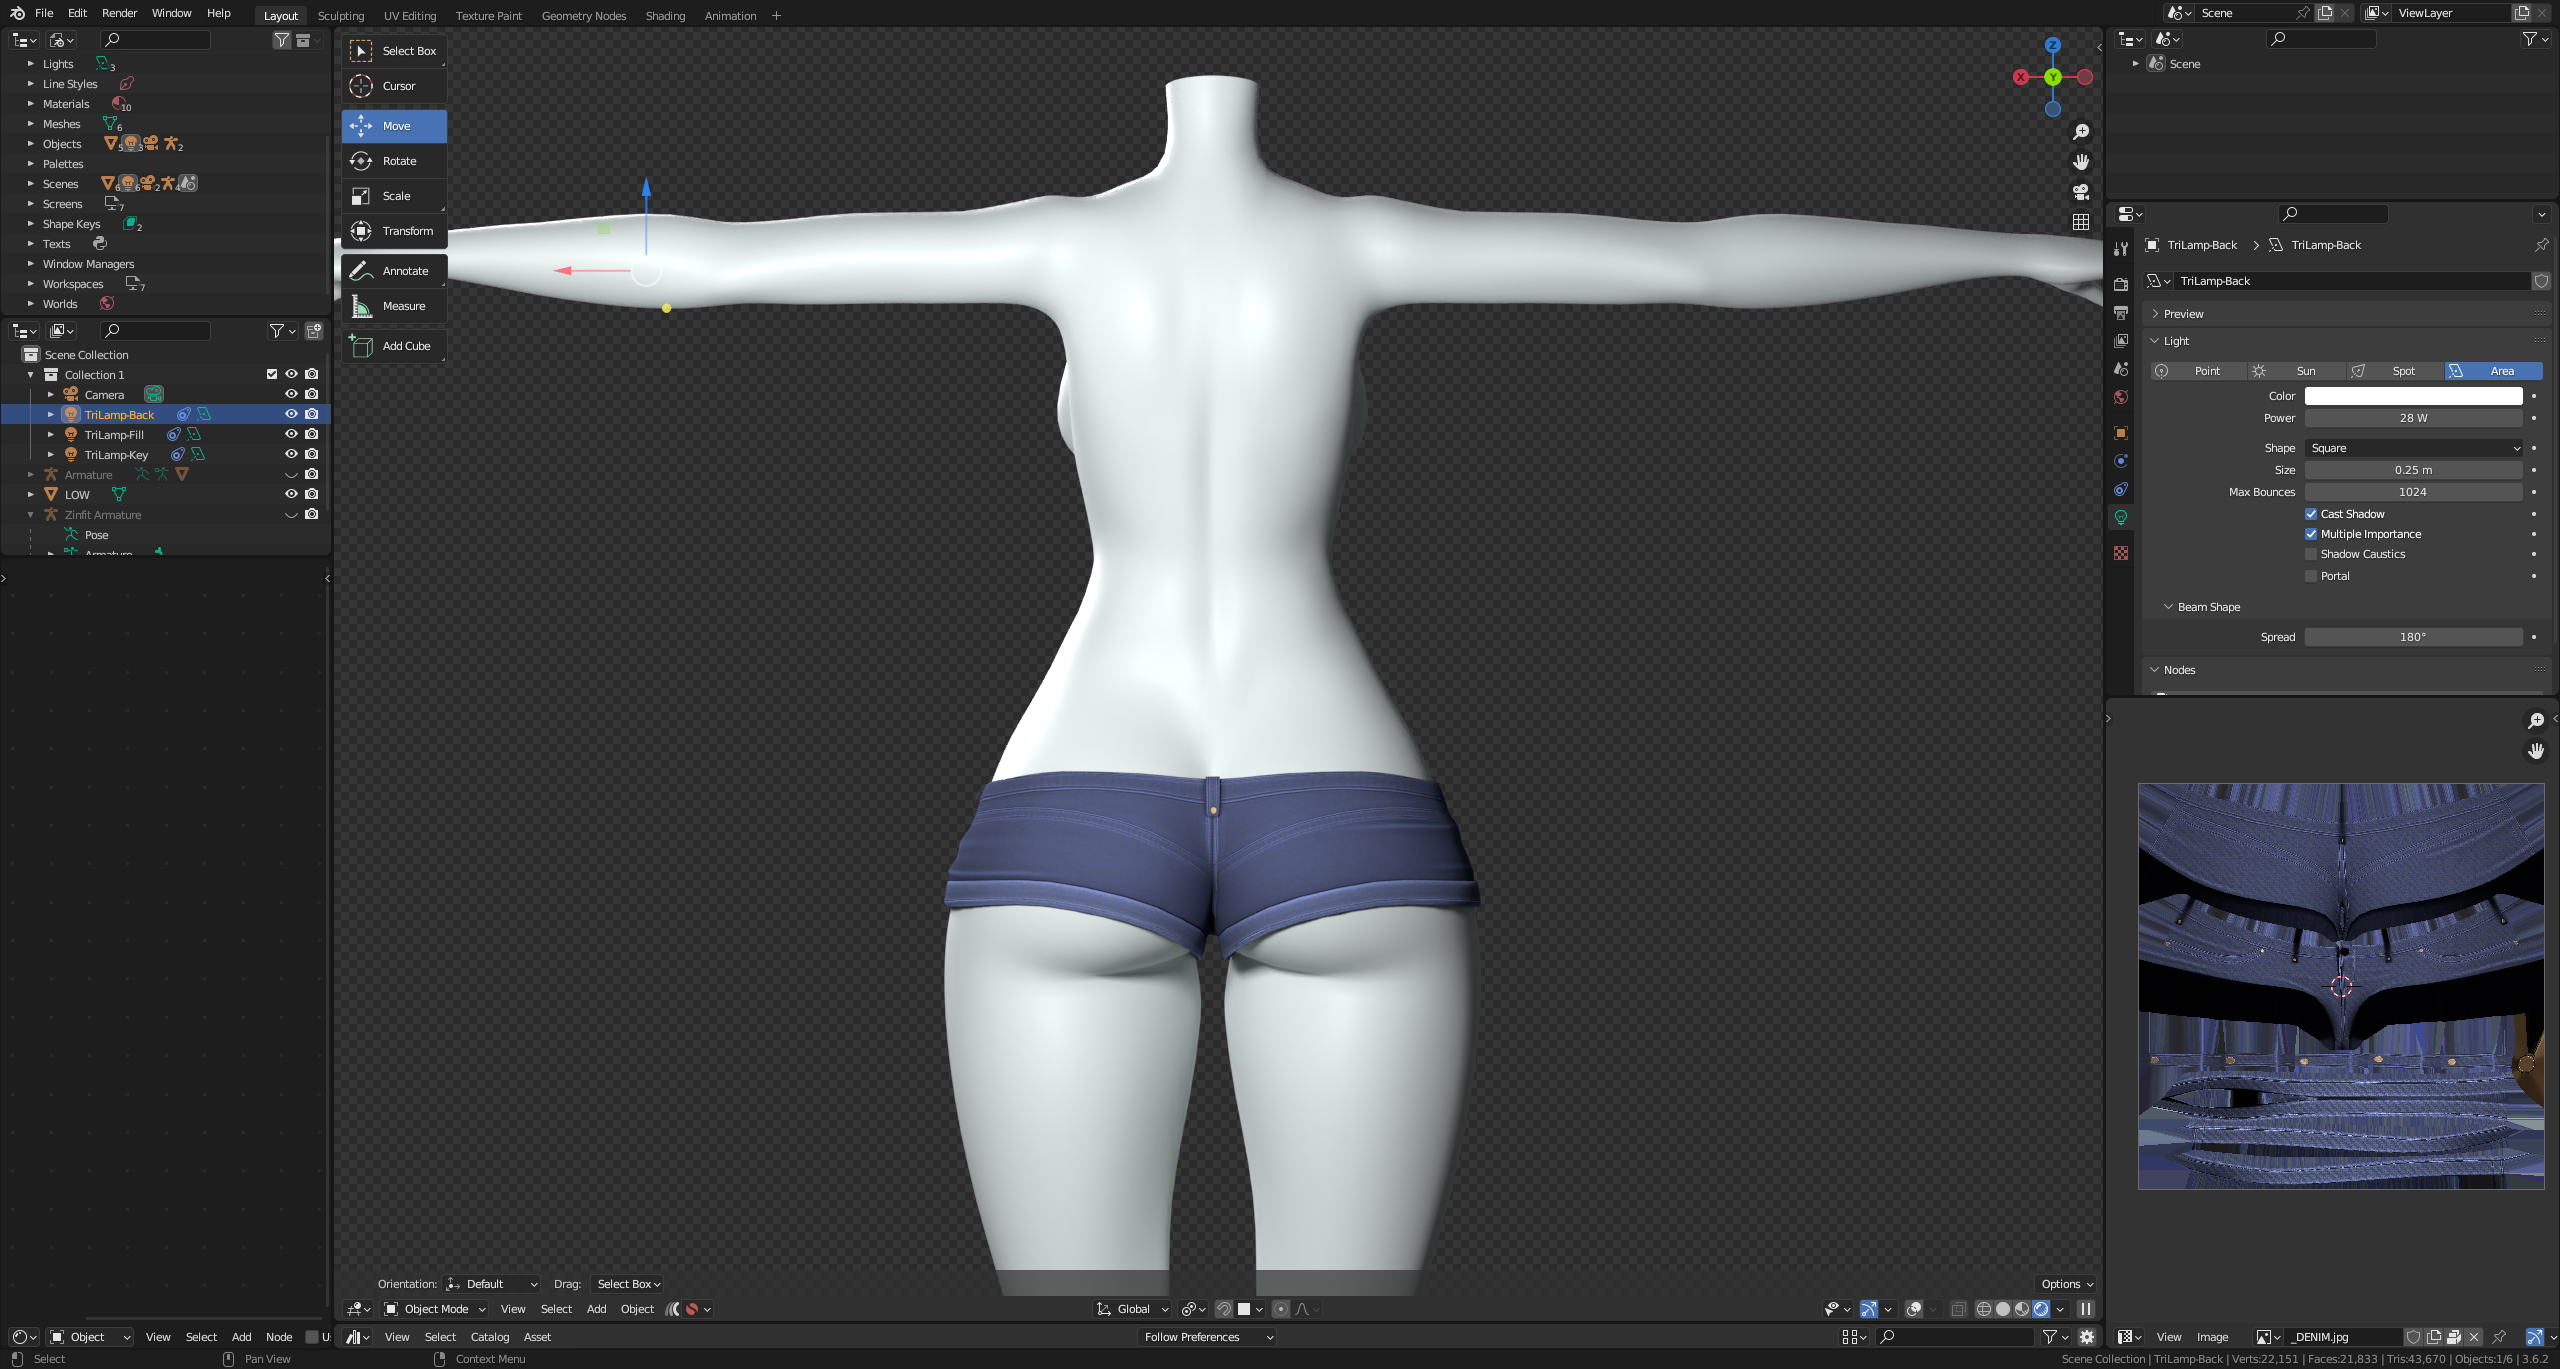Uncheck the Collection 1 exclude checkbox
Image resolution: width=2560 pixels, height=1369 pixels.
(x=272, y=374)
